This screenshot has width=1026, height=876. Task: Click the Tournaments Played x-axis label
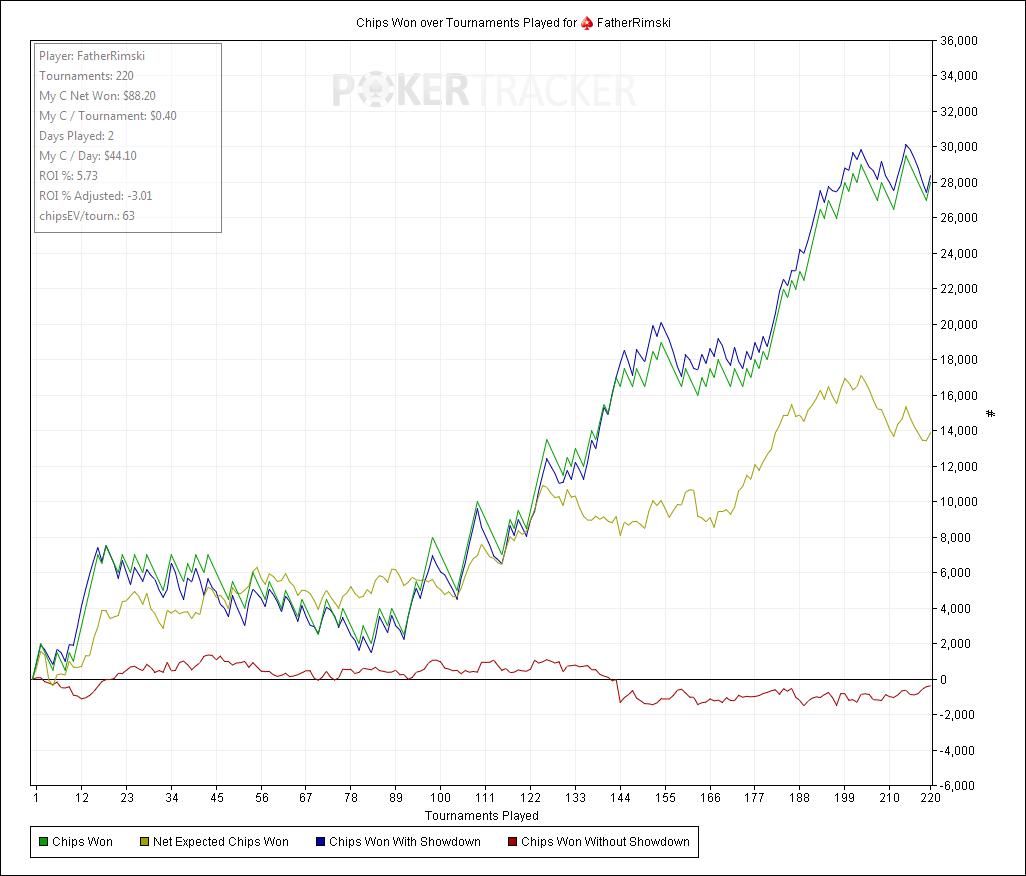pyautogui.click(x=482, y=816)
